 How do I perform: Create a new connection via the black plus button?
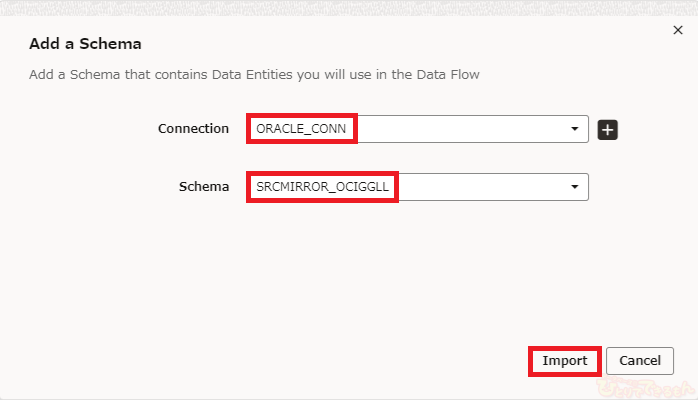(607, 129)
